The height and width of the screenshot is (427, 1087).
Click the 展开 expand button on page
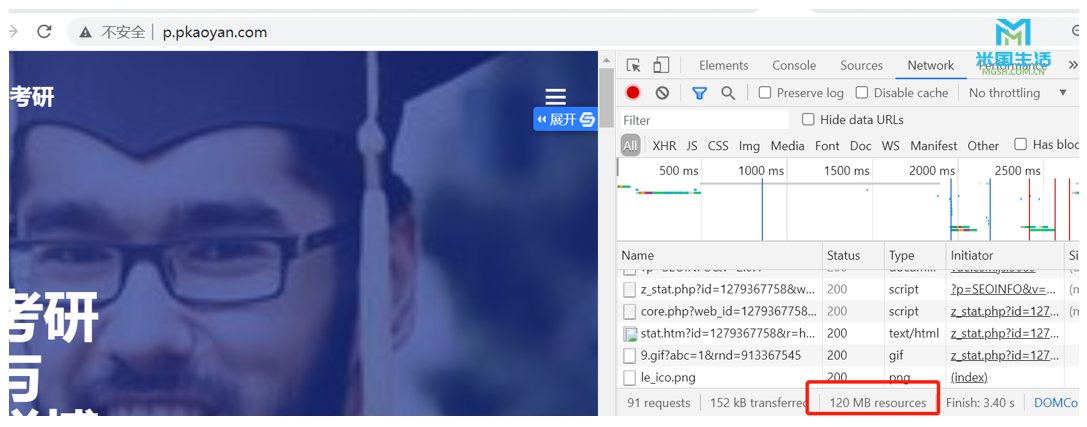(566, 119)
